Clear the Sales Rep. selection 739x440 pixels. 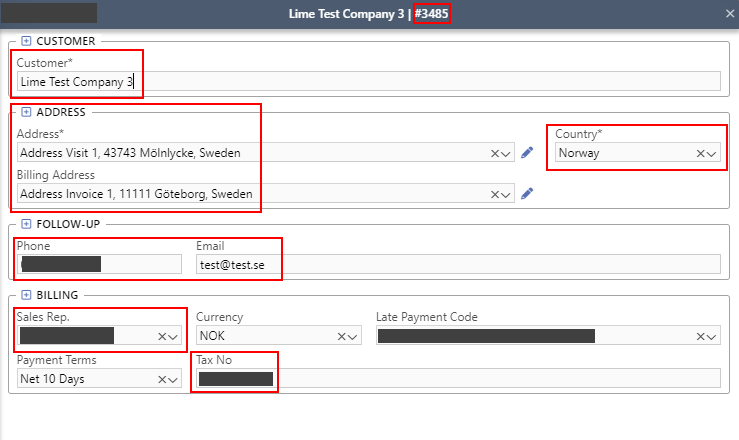click(162, 337)
